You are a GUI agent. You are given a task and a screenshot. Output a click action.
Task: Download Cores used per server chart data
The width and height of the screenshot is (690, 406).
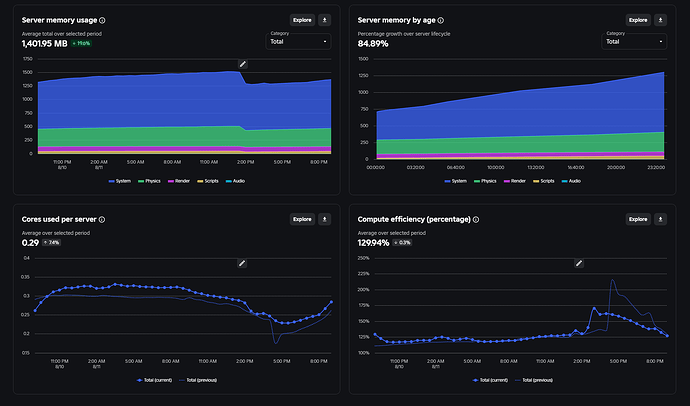(x=325, y=219)
